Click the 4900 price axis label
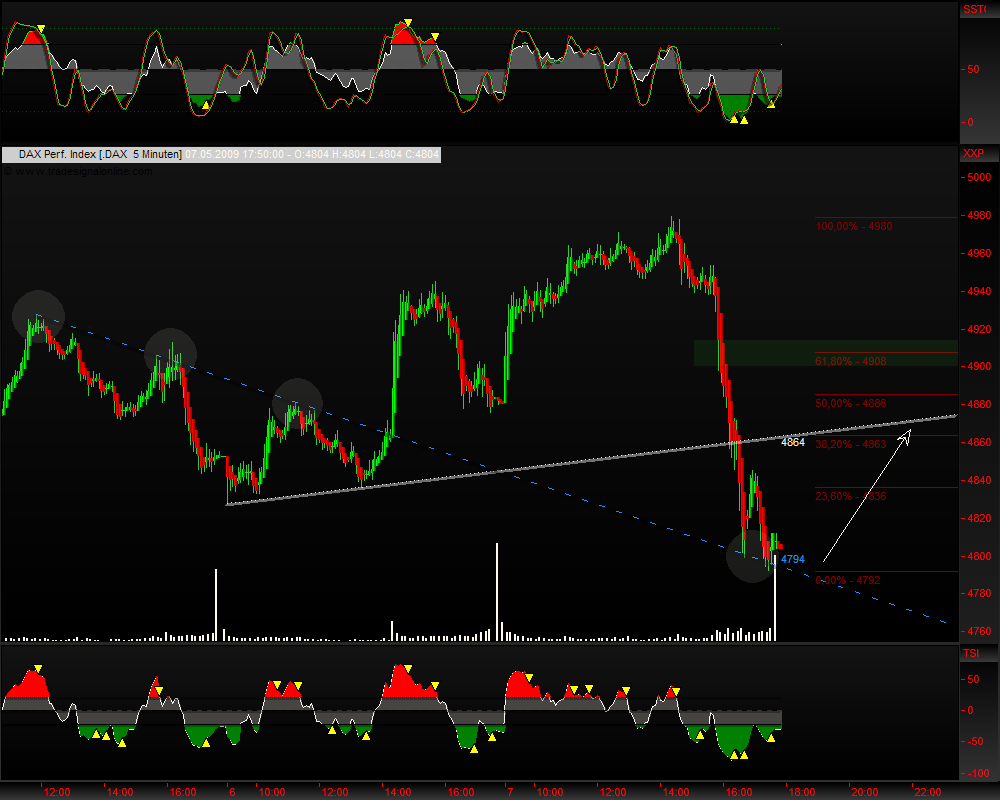The height and width of the screenshot is (800, 1000). 979,366
